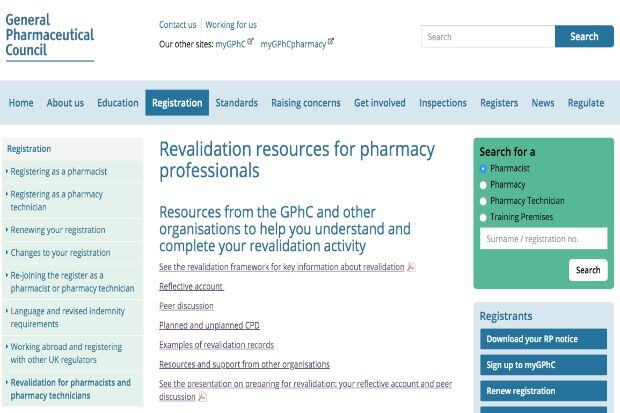620x413 pixels.
Task: Click external link icon next to myGPhC
Action: 250,42
